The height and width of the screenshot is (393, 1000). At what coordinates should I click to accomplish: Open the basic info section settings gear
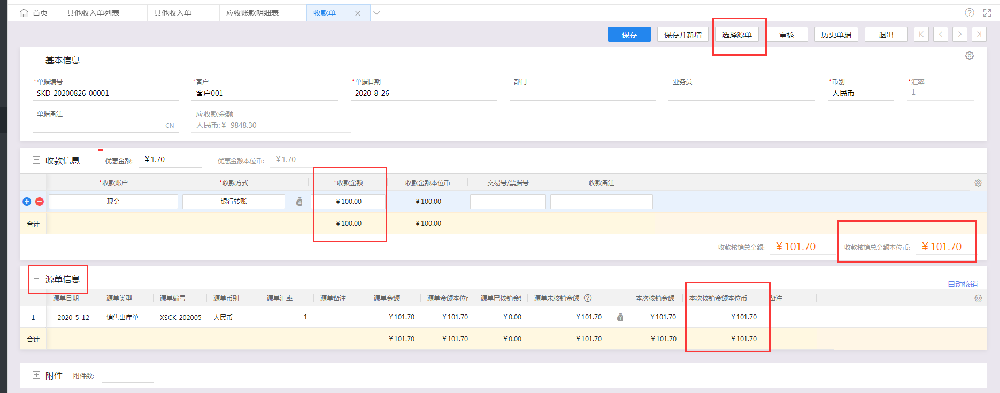(969, 56)
